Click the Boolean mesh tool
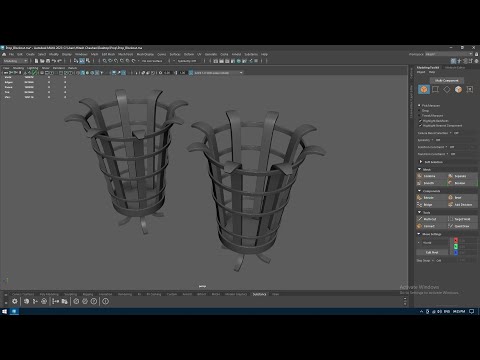This screenshot has height=360, width=480. pyautogui.click(x=462, y=183)
